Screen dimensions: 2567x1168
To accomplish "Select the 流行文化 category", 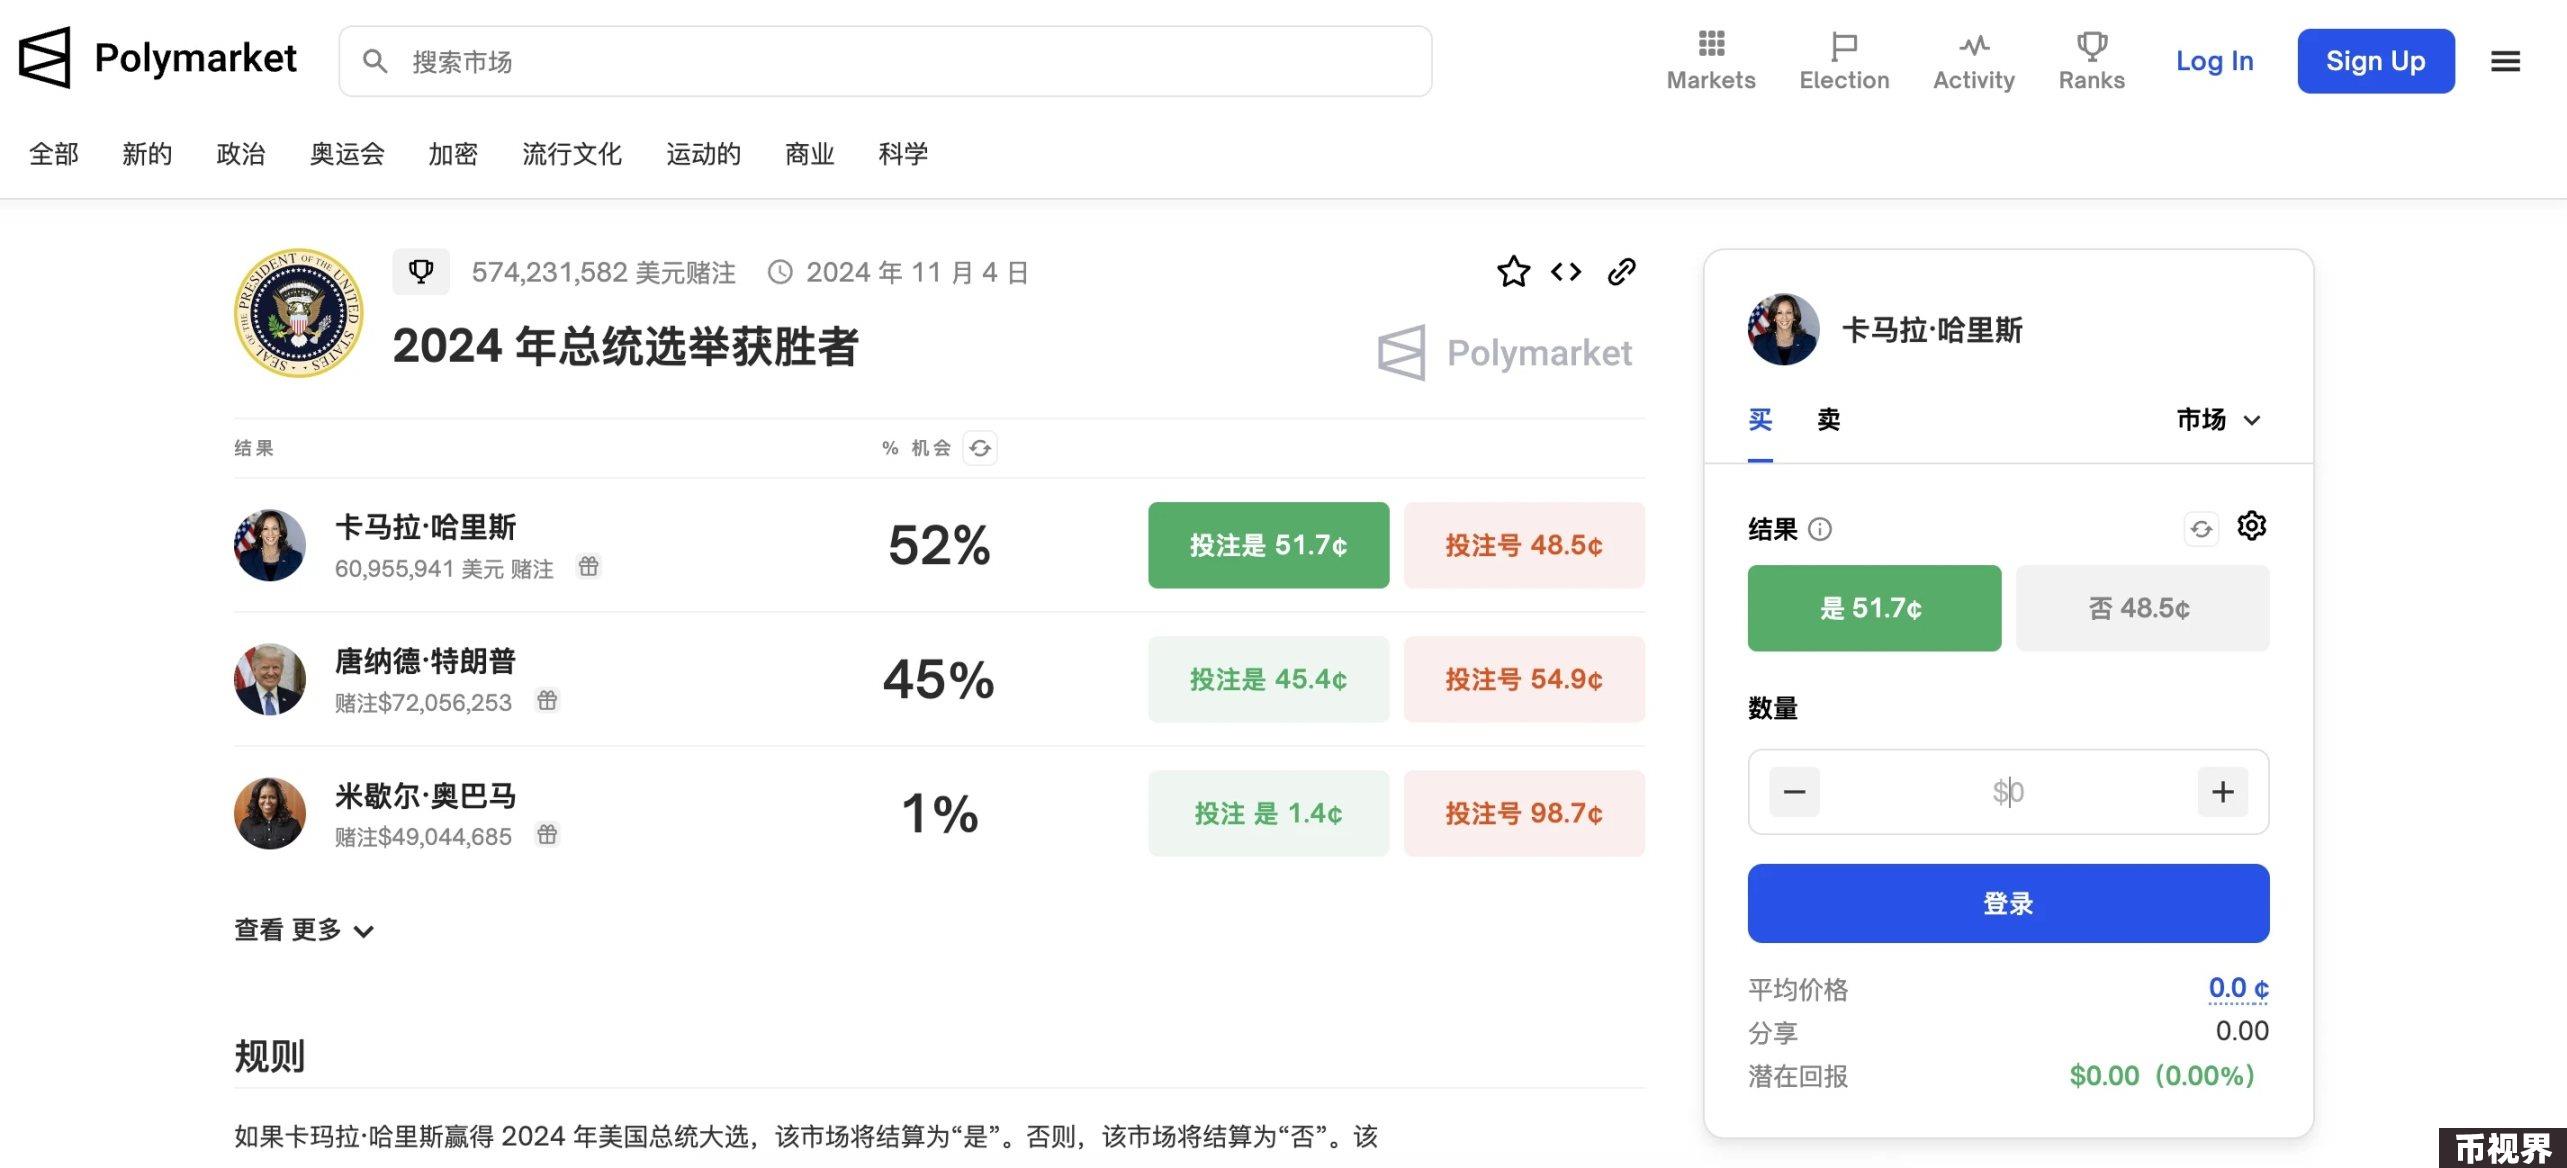I will (572, 154).
